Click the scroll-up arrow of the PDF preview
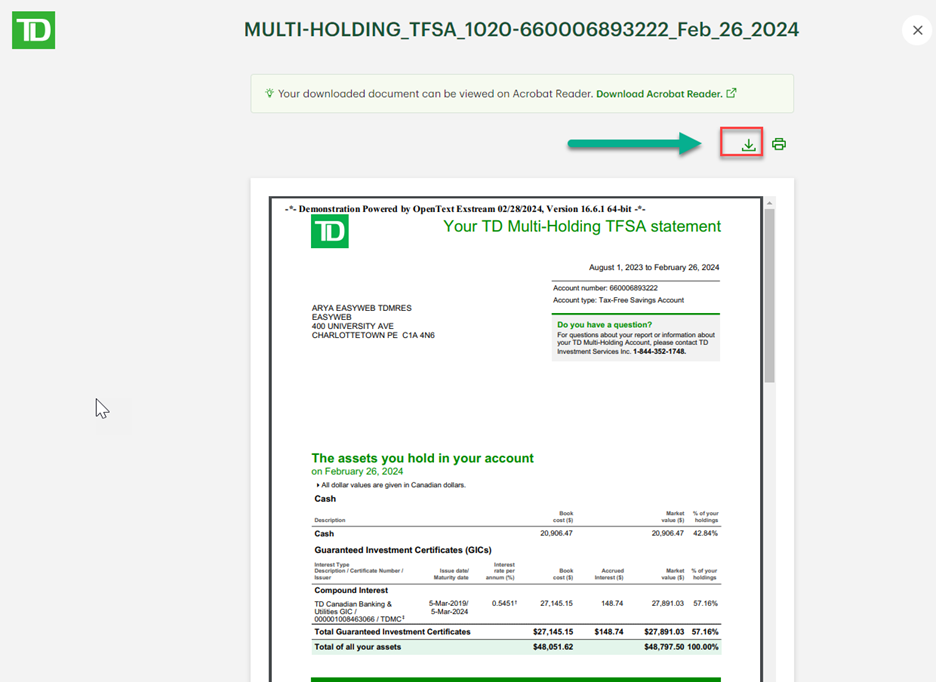 point(769,203)
